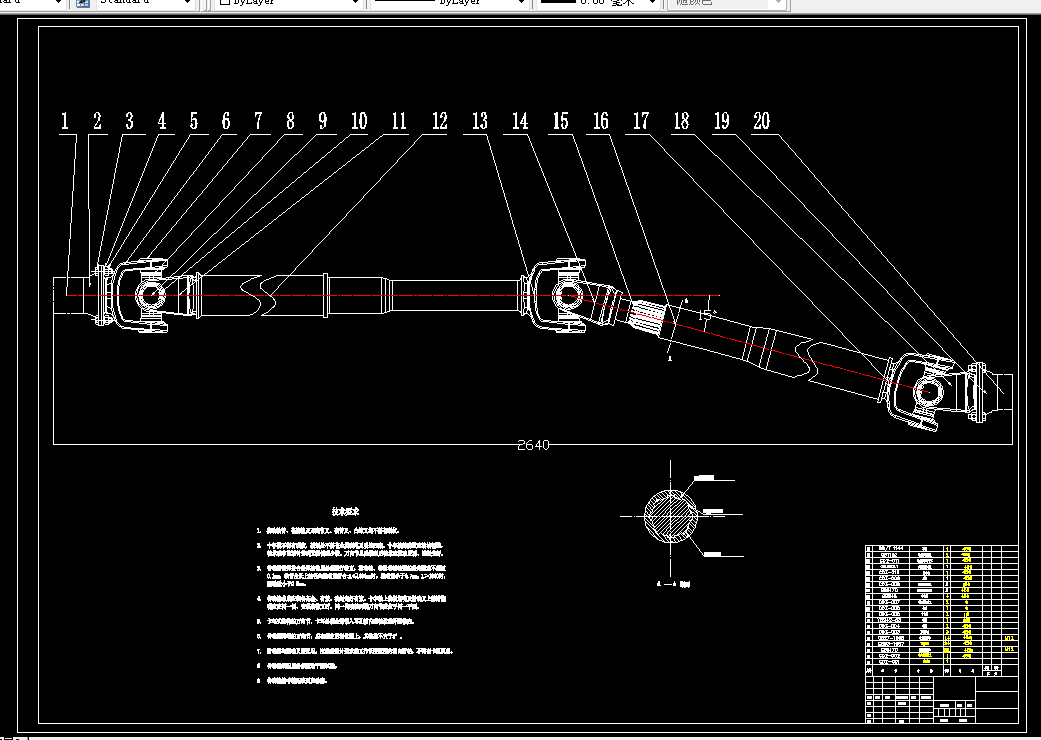Select part balloon number 9
The image size is (1041, 740).
point(323,121)
